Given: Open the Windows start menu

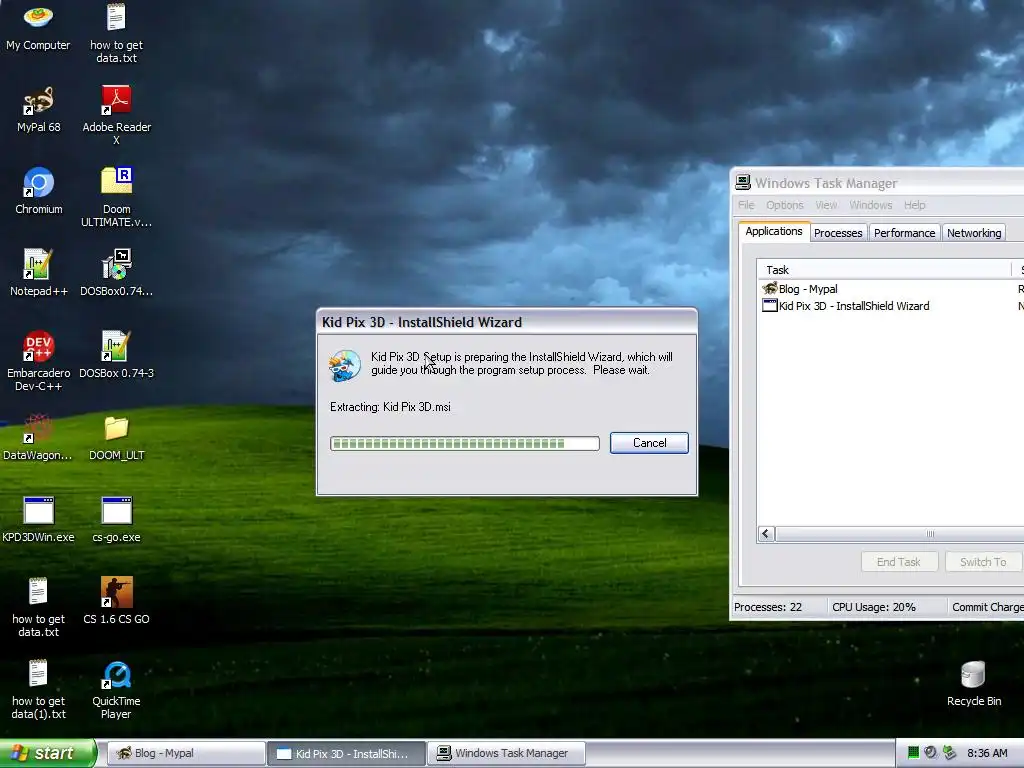Looking at the screenshot, I should (x=48, y=753).
